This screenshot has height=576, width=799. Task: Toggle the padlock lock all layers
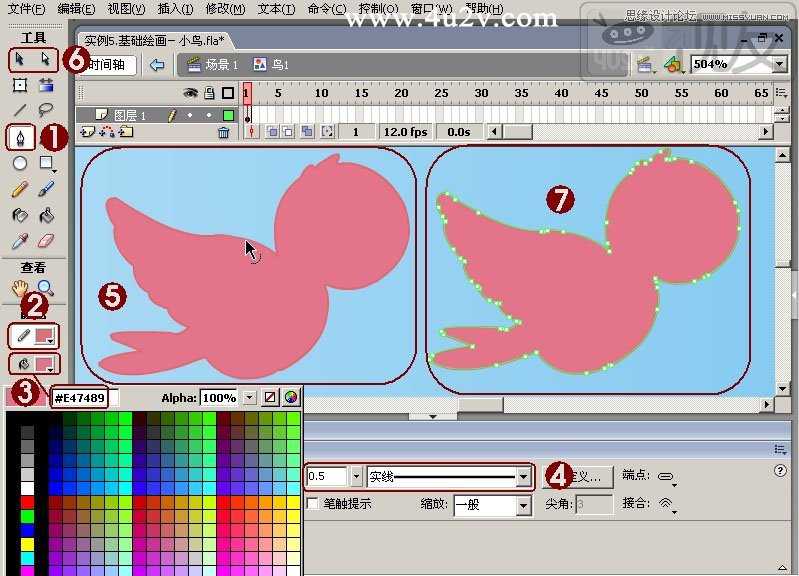(x=209, y=93)
